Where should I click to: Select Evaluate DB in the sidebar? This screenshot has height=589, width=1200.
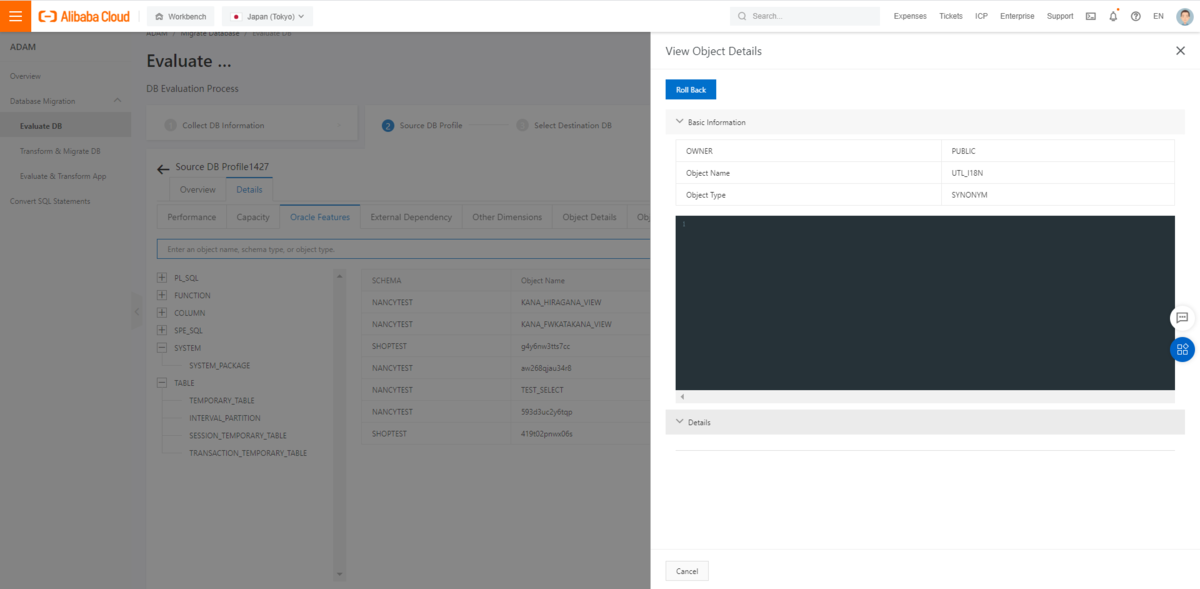tap(41, 126)
